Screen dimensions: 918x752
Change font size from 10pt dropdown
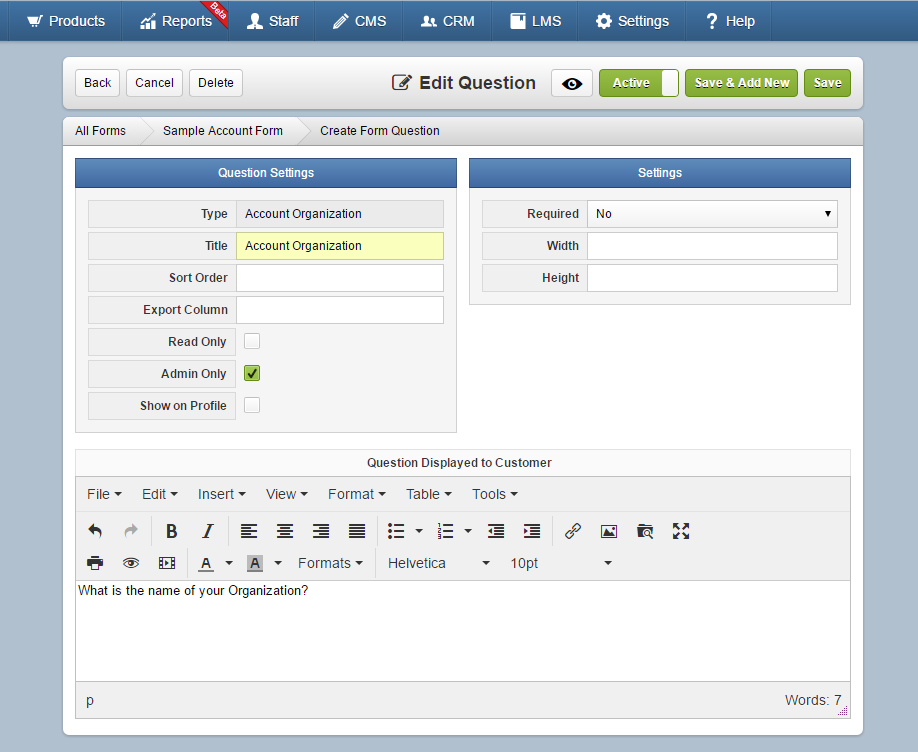[561, 563]
